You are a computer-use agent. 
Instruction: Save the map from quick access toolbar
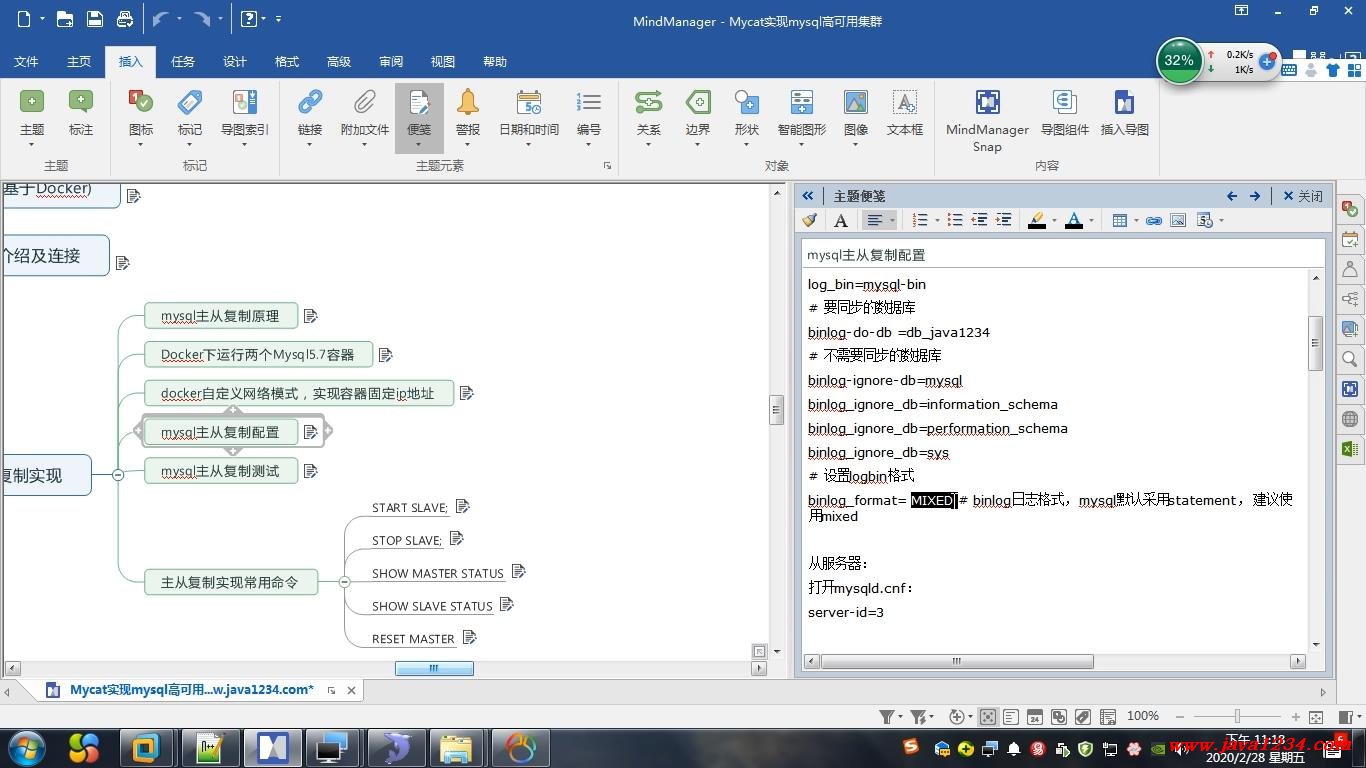94,19
